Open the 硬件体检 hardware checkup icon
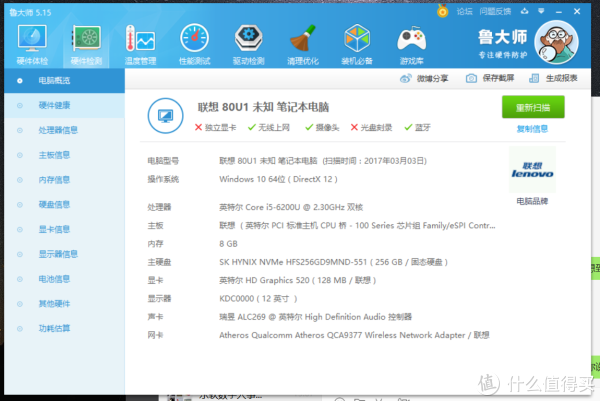The height and width of the screenshot is (401, 600). [32, 44]
